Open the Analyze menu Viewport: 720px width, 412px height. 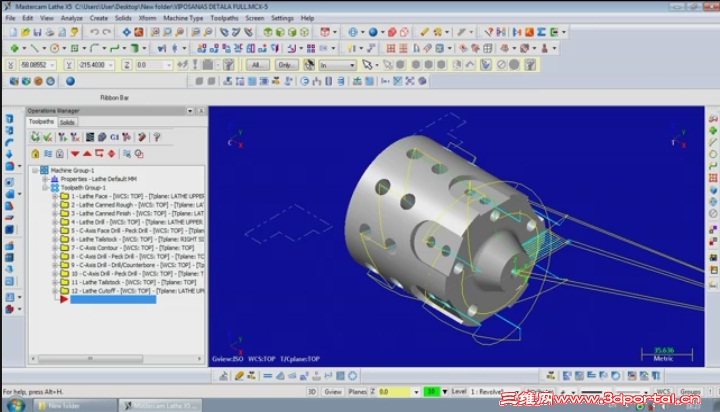click(72, 18)
